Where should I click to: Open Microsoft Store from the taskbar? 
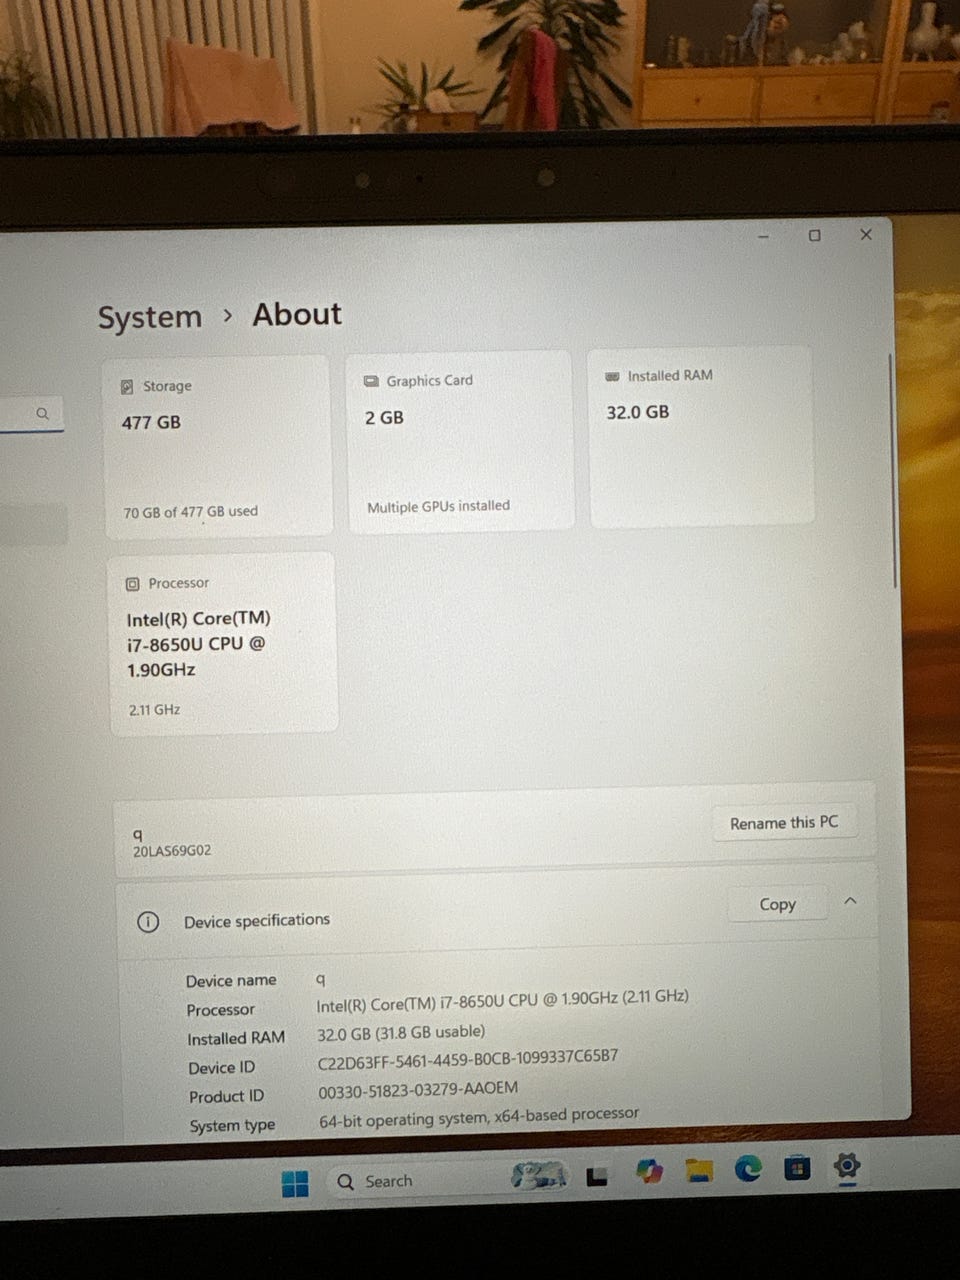[797, 1167]
